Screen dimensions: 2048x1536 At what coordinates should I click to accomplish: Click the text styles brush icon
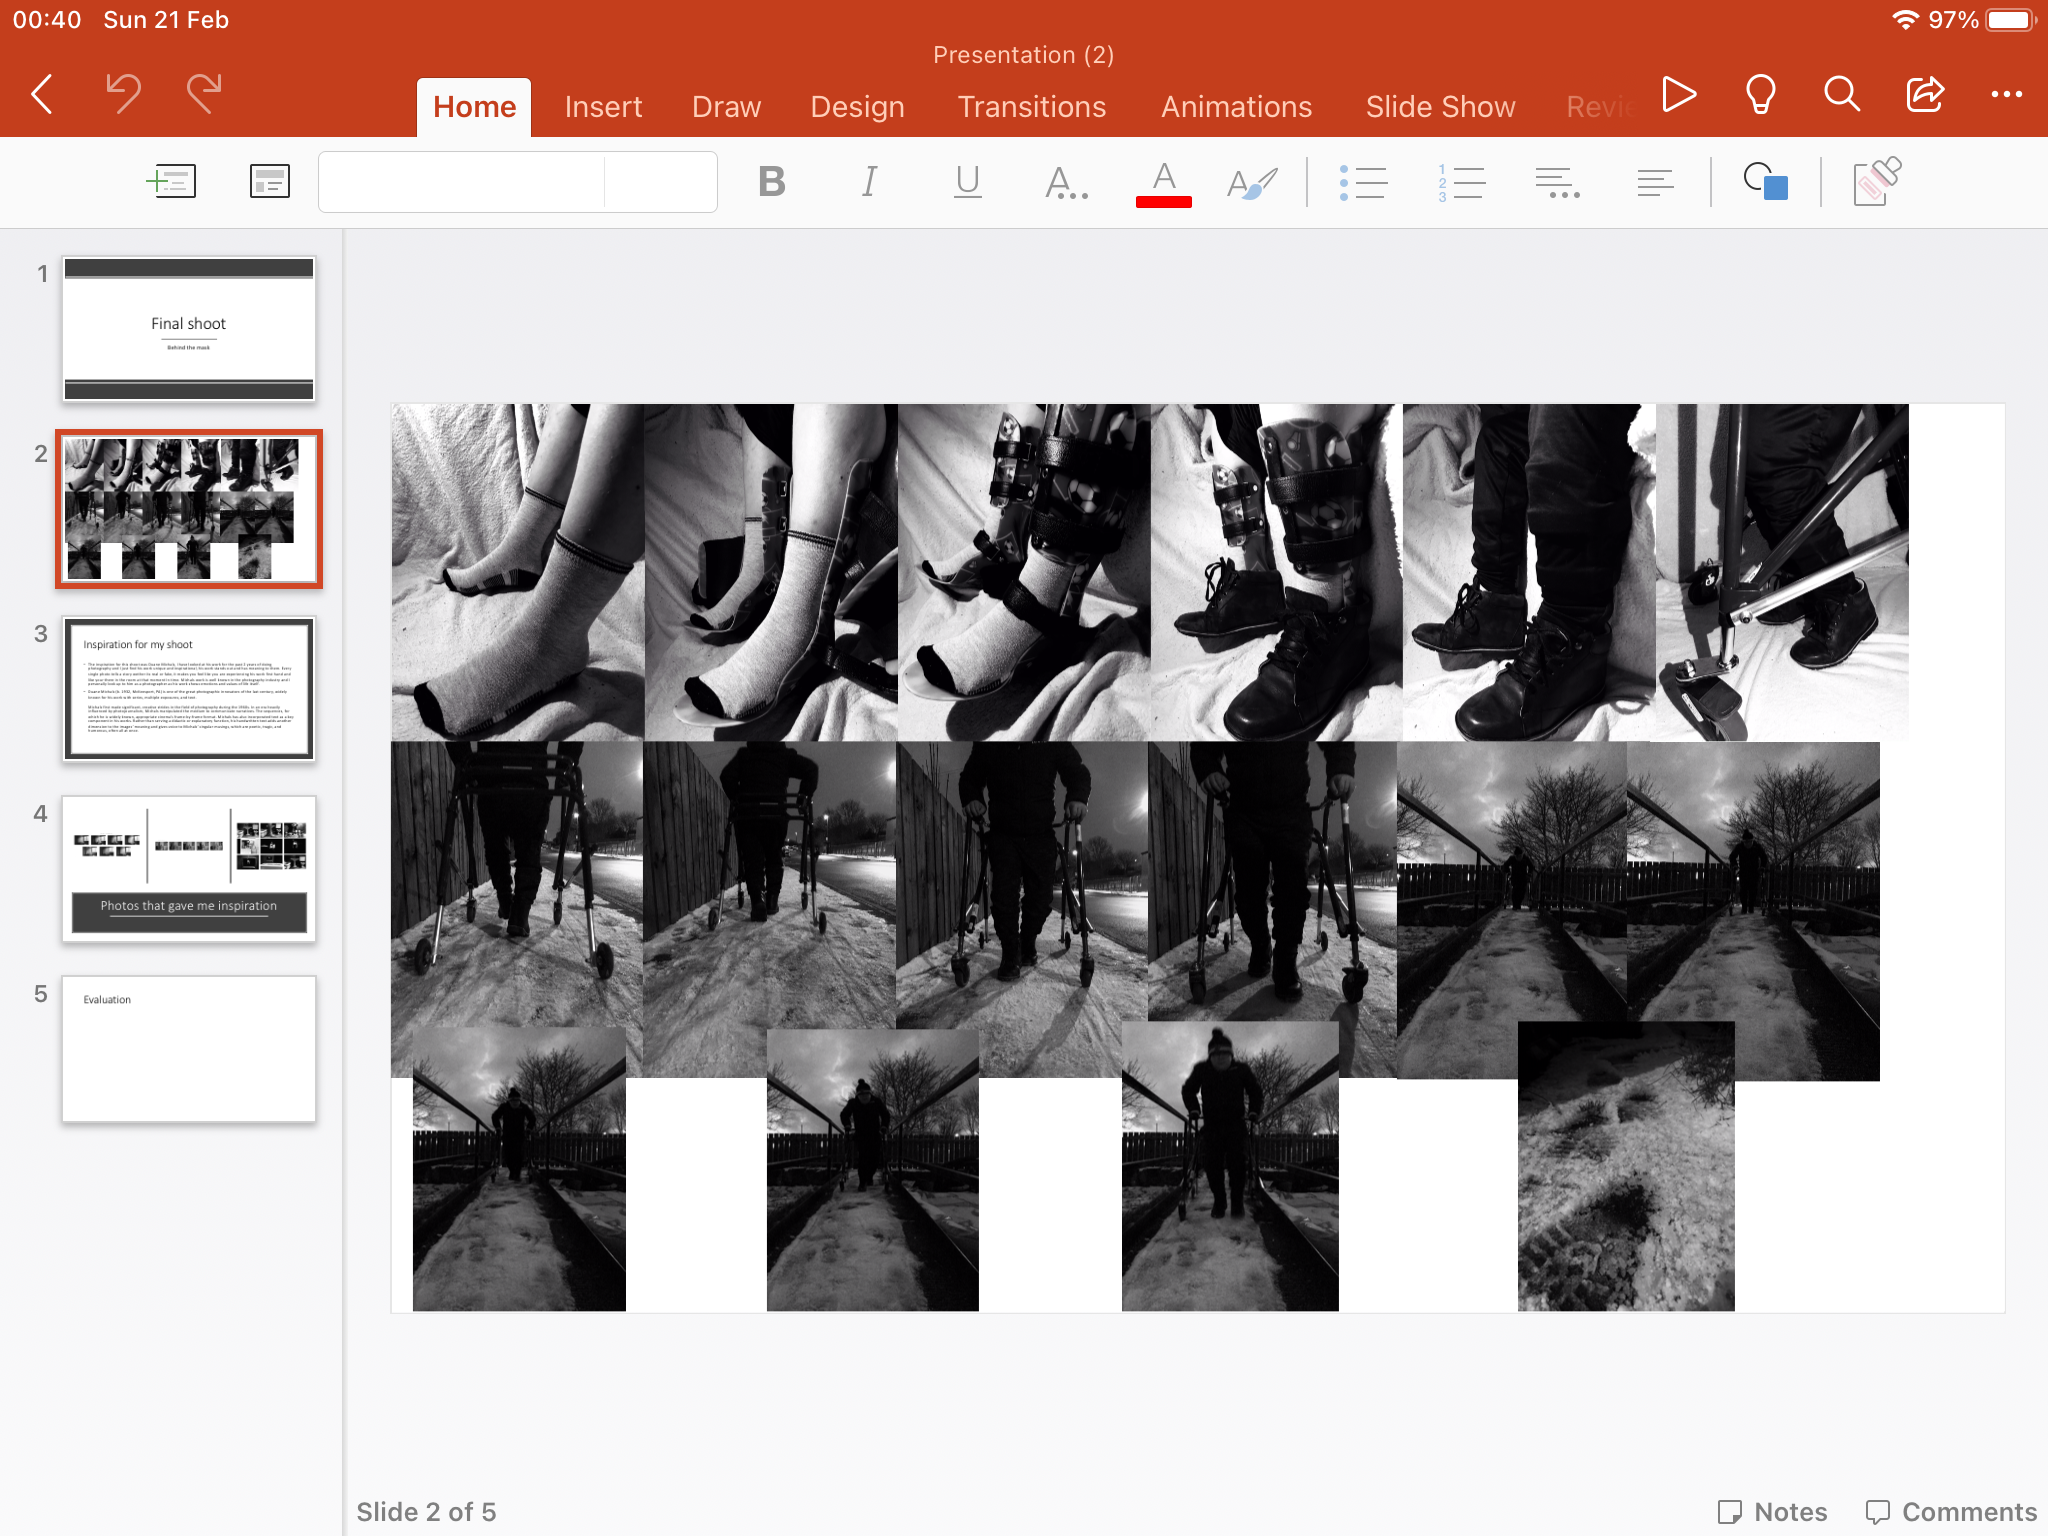tap(1251, 183)
